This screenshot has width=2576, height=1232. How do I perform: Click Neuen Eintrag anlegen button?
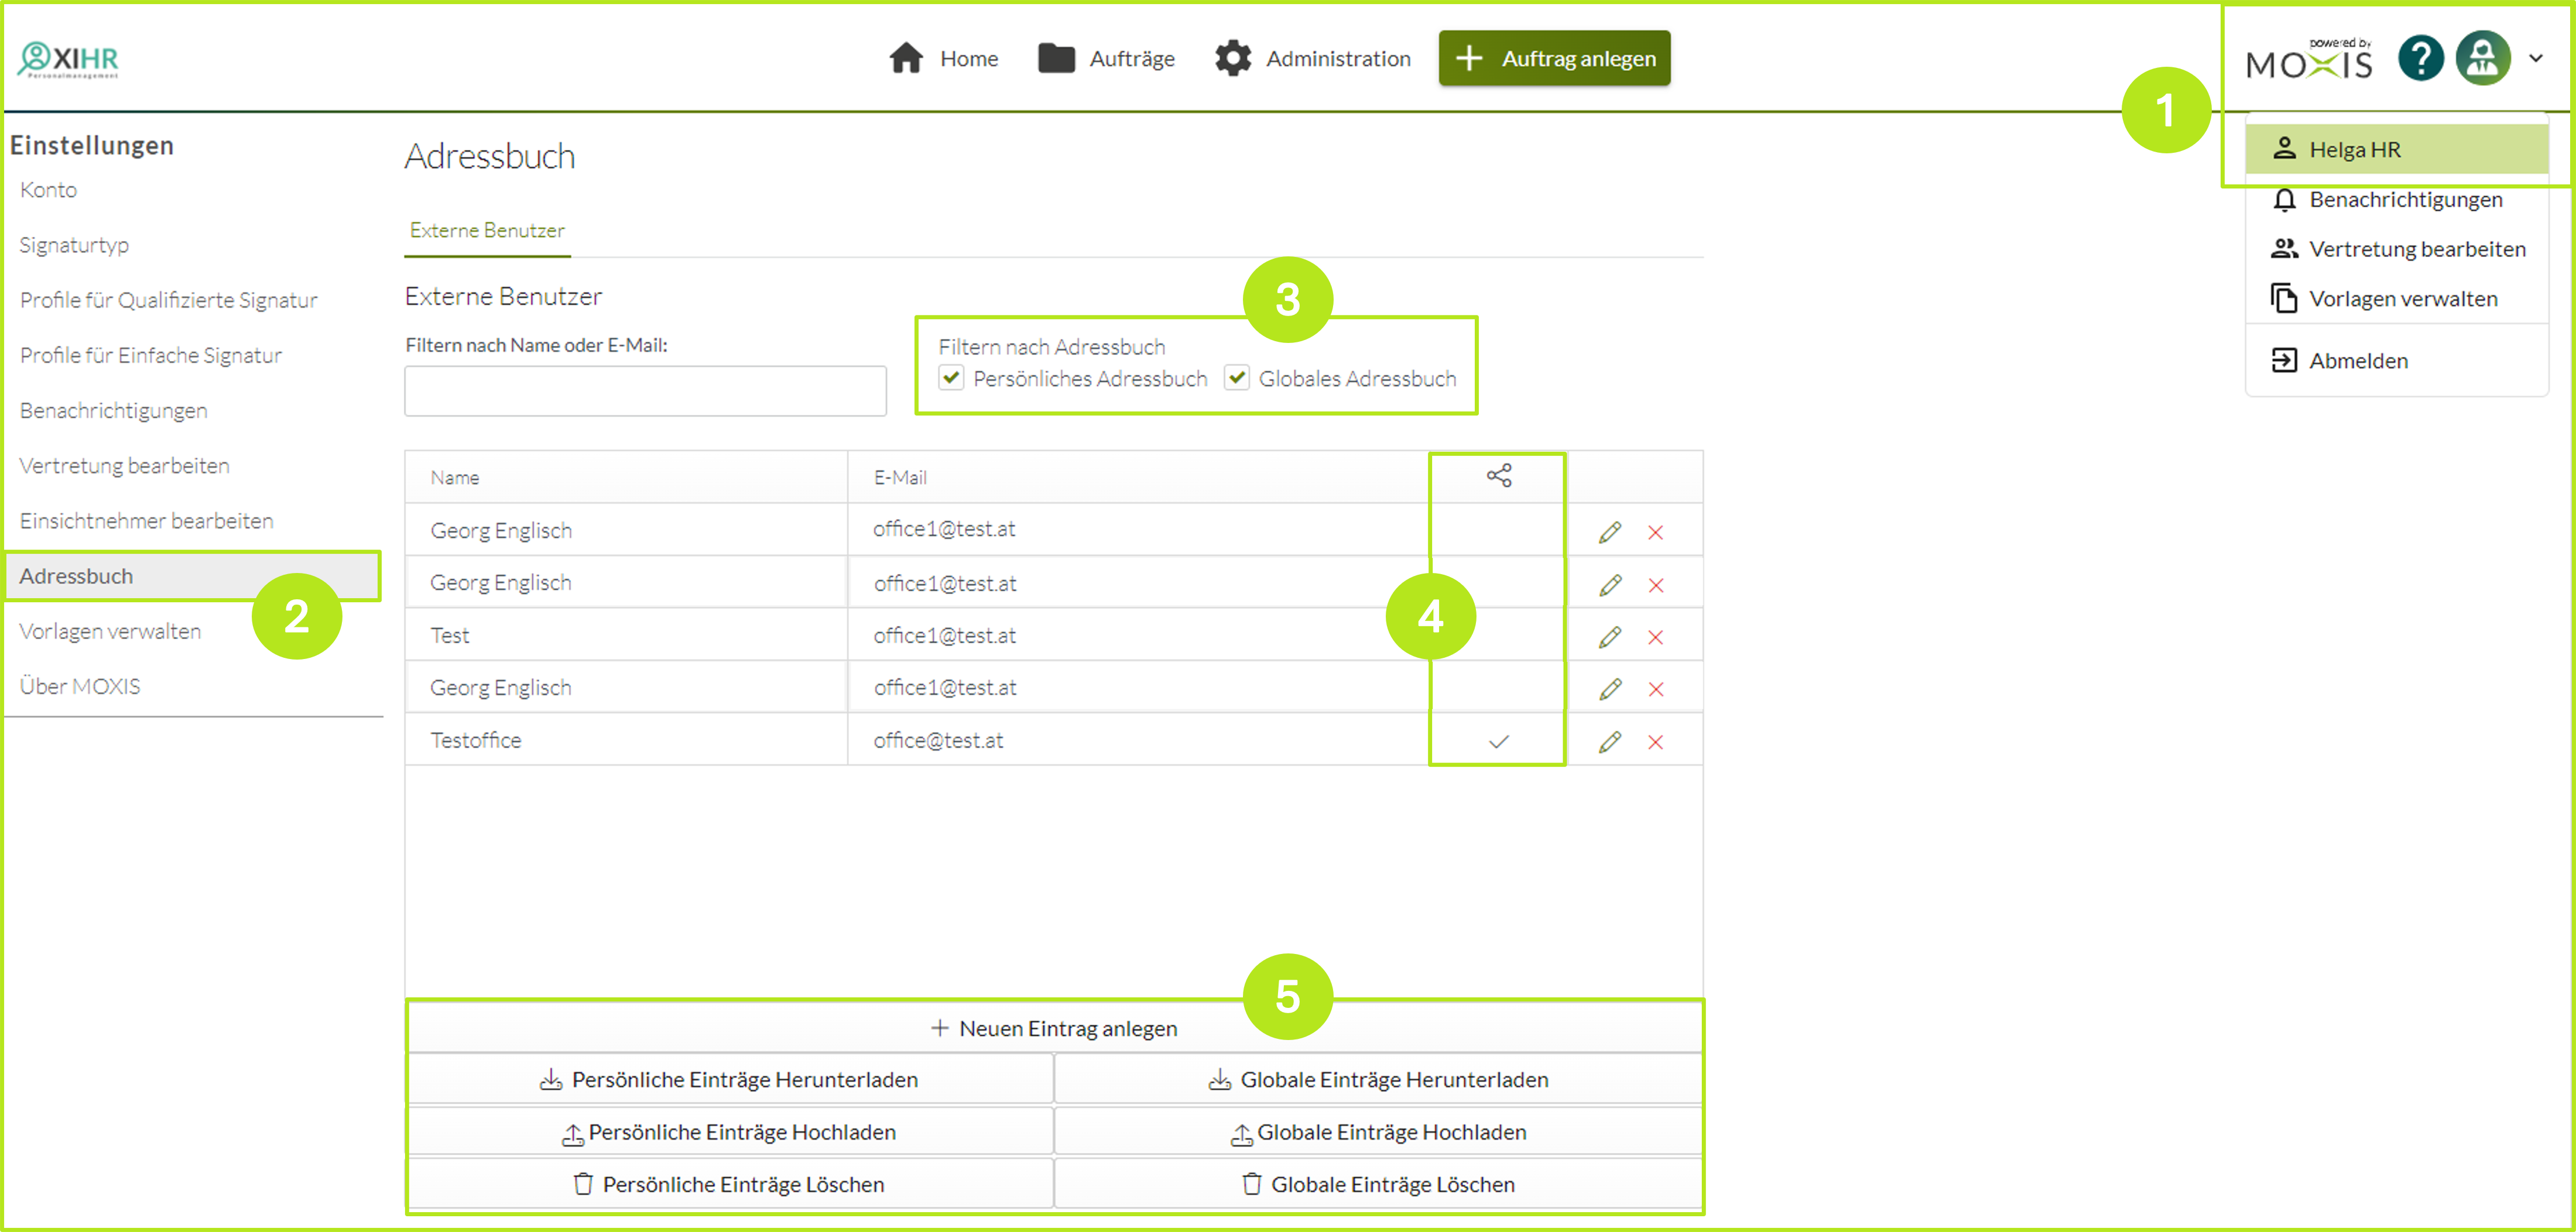tap(1054, 1028)
